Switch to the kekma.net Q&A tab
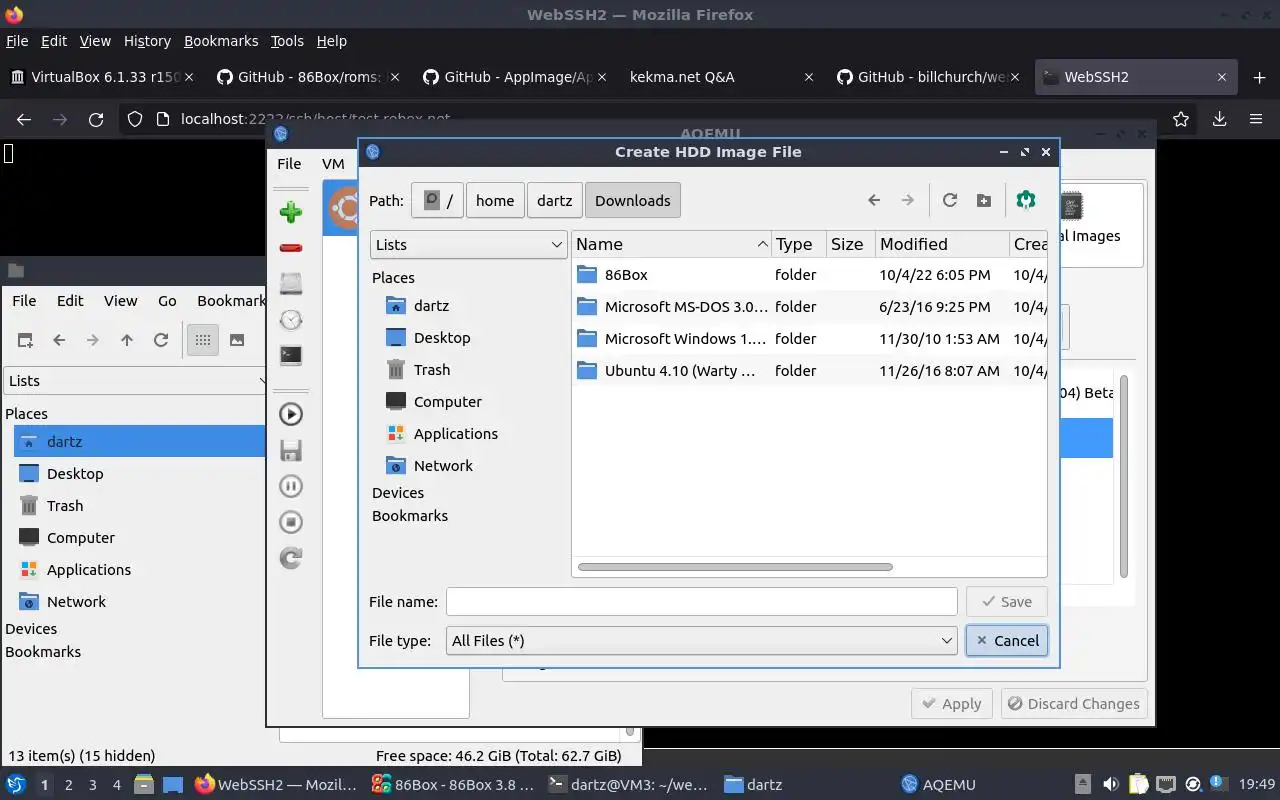 (x=720, y=77)
